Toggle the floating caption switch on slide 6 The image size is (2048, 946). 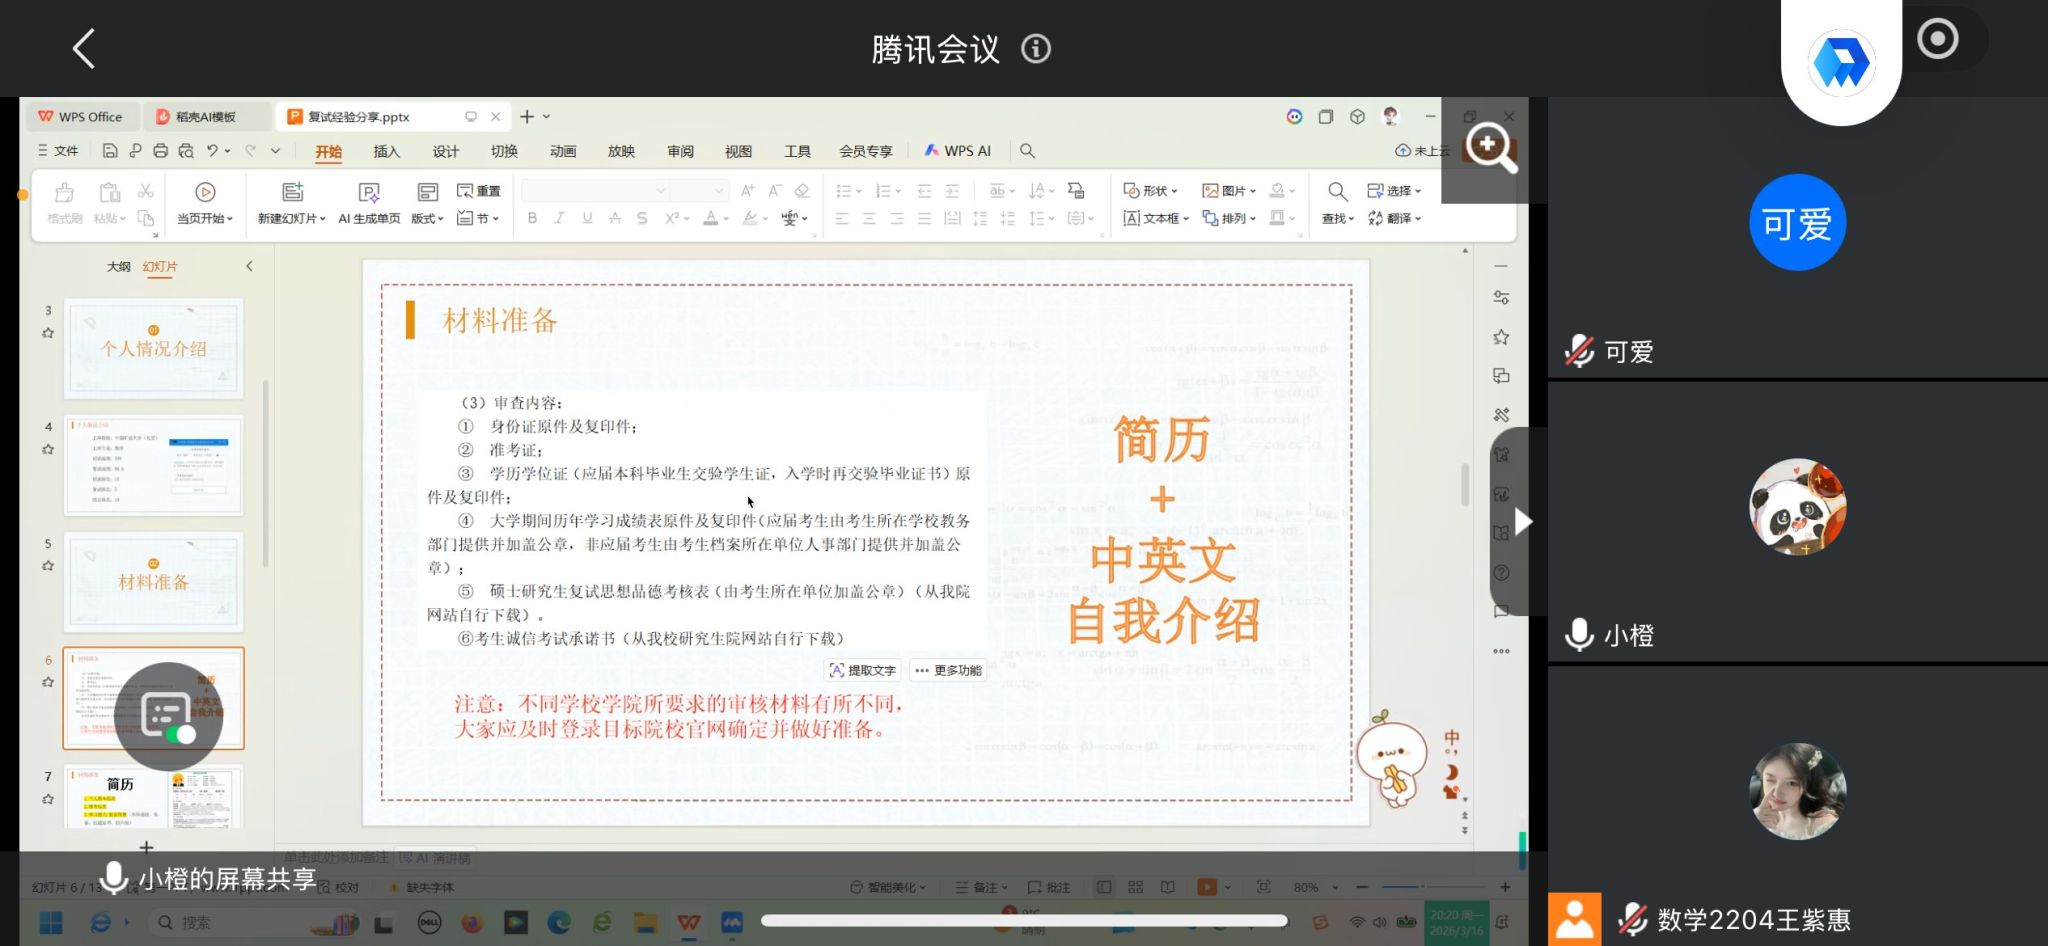(181, 734)
